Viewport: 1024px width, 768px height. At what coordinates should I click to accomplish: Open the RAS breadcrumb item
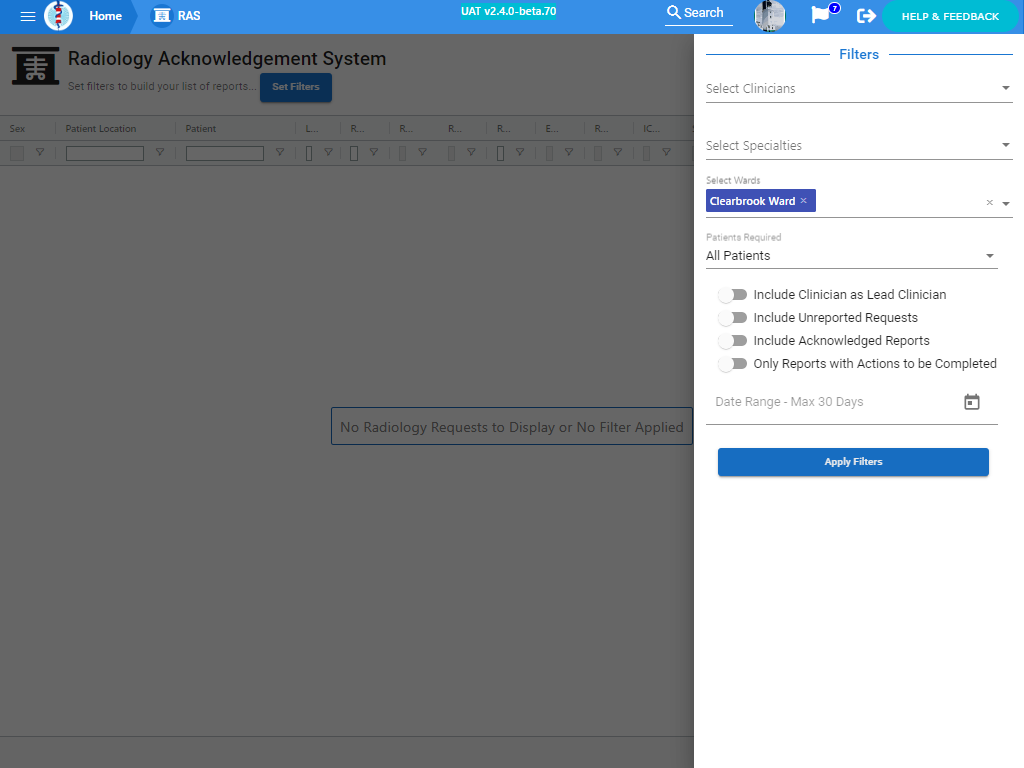[176, 16]
